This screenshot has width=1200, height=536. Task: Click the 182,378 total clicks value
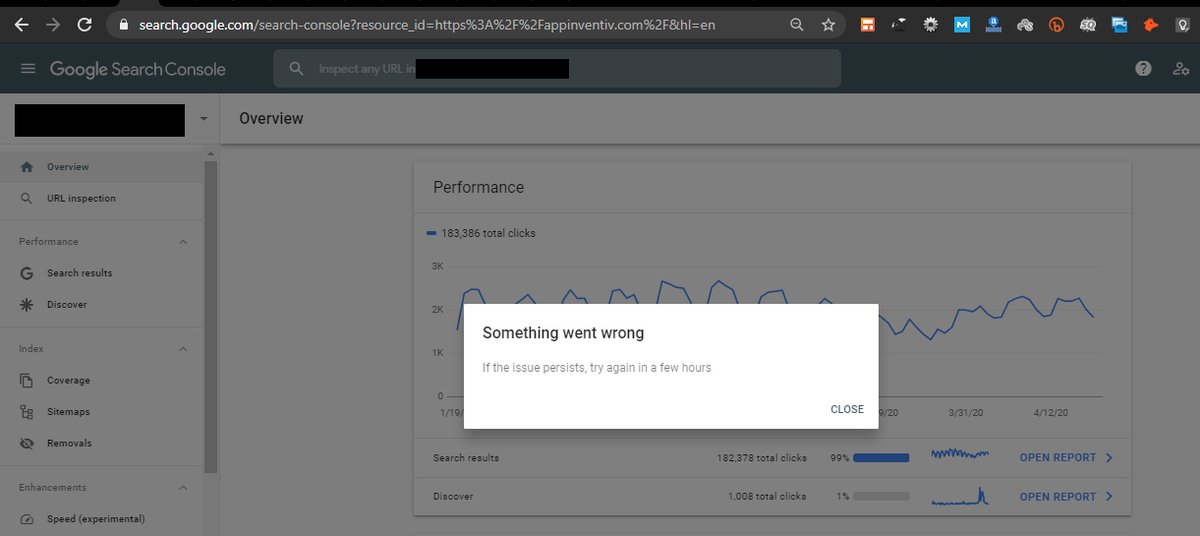click(x=762, y=458)
